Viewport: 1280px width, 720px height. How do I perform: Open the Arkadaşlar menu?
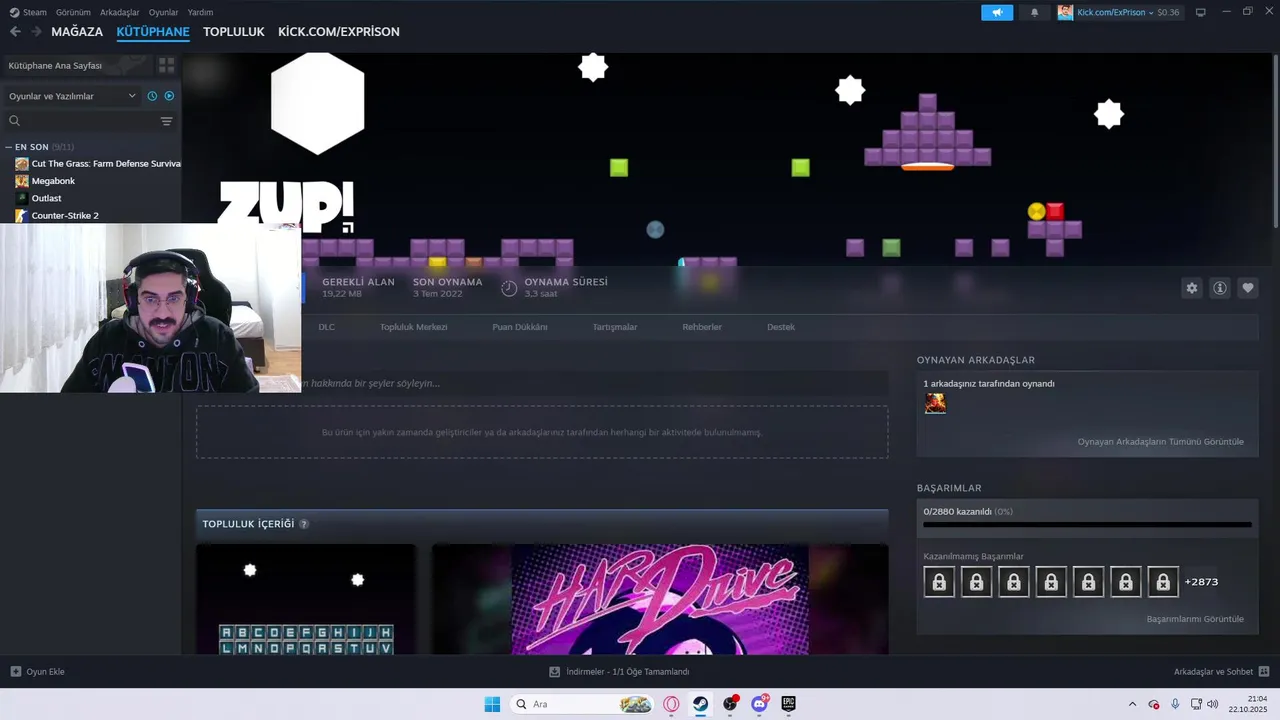120,12
